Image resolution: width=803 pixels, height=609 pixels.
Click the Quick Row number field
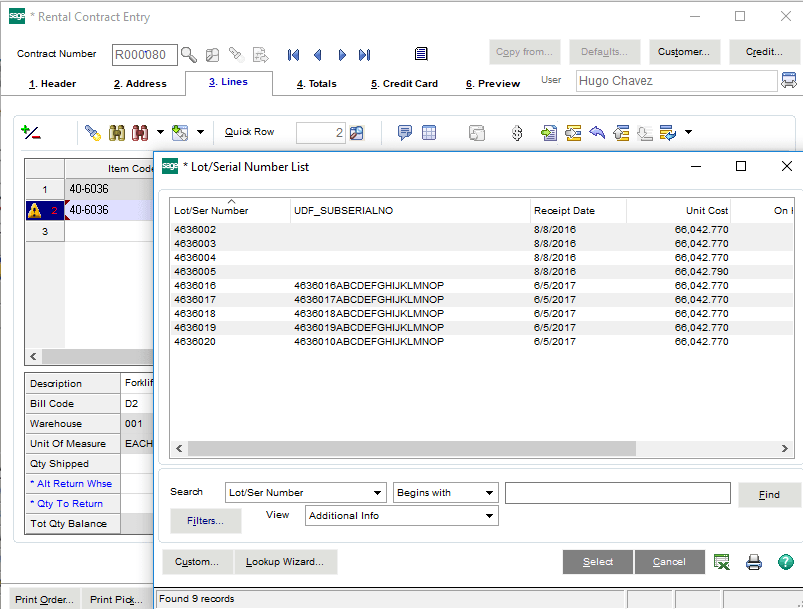coord(321,133)
